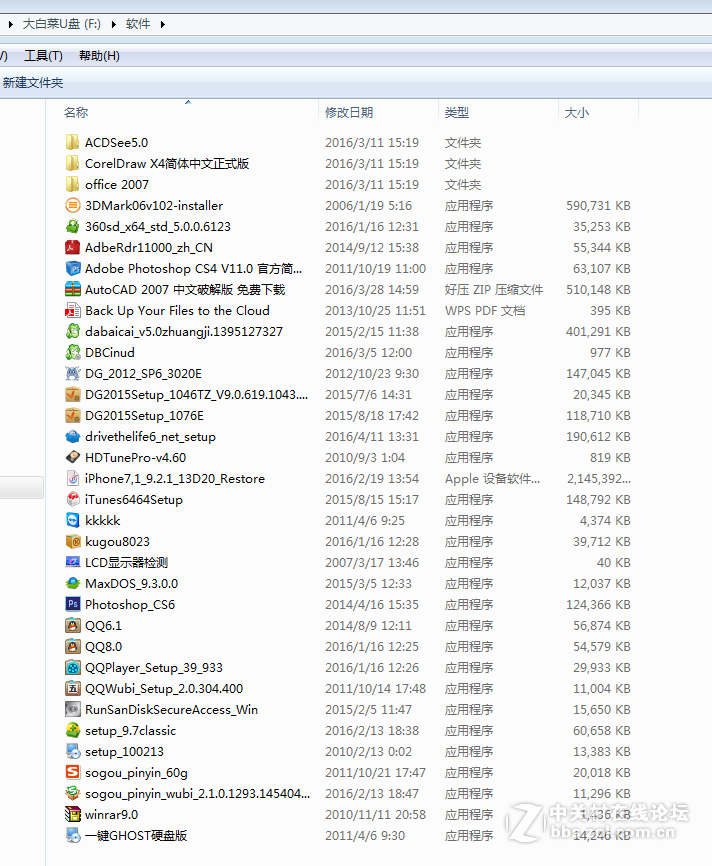Select the sogou_pinyin_wubi_2.1.0.1293 file name
This screenshot has width=712, height=866.
coord(197,794)
